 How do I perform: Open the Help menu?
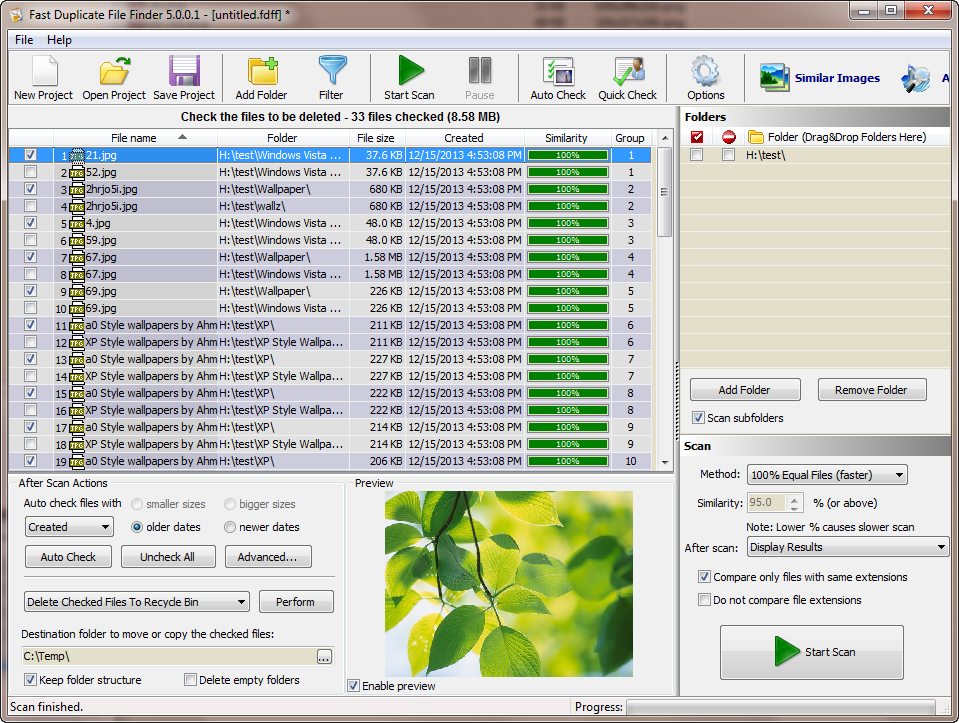60,40
